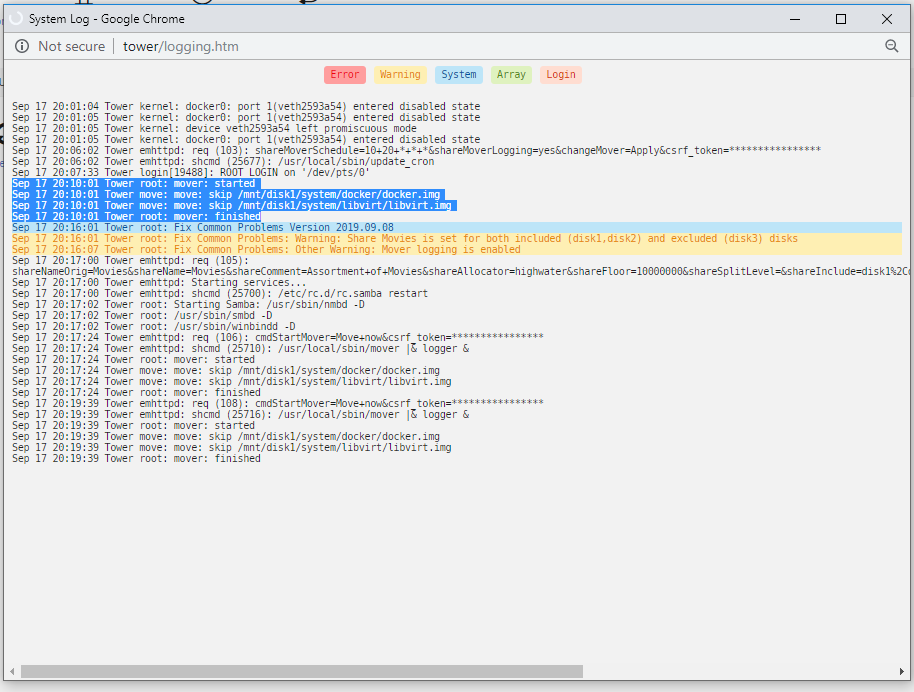This screenshot has height=692, width=914.
Task: Click line '/etc/rc.d/rc.samba restart'
Action: point(220,293)
